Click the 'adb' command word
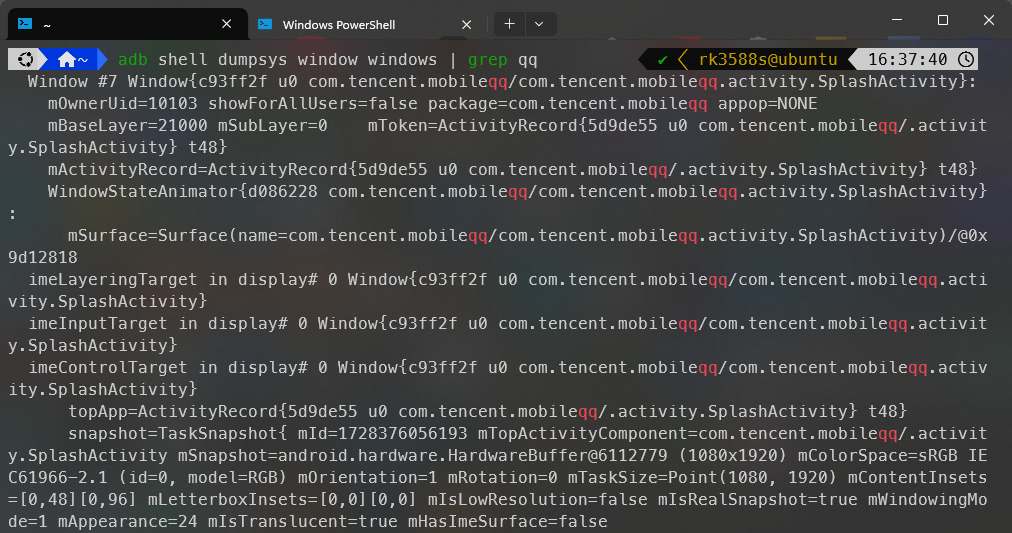This screenshot has height=533, width=1012. click(x=132, y=59)
